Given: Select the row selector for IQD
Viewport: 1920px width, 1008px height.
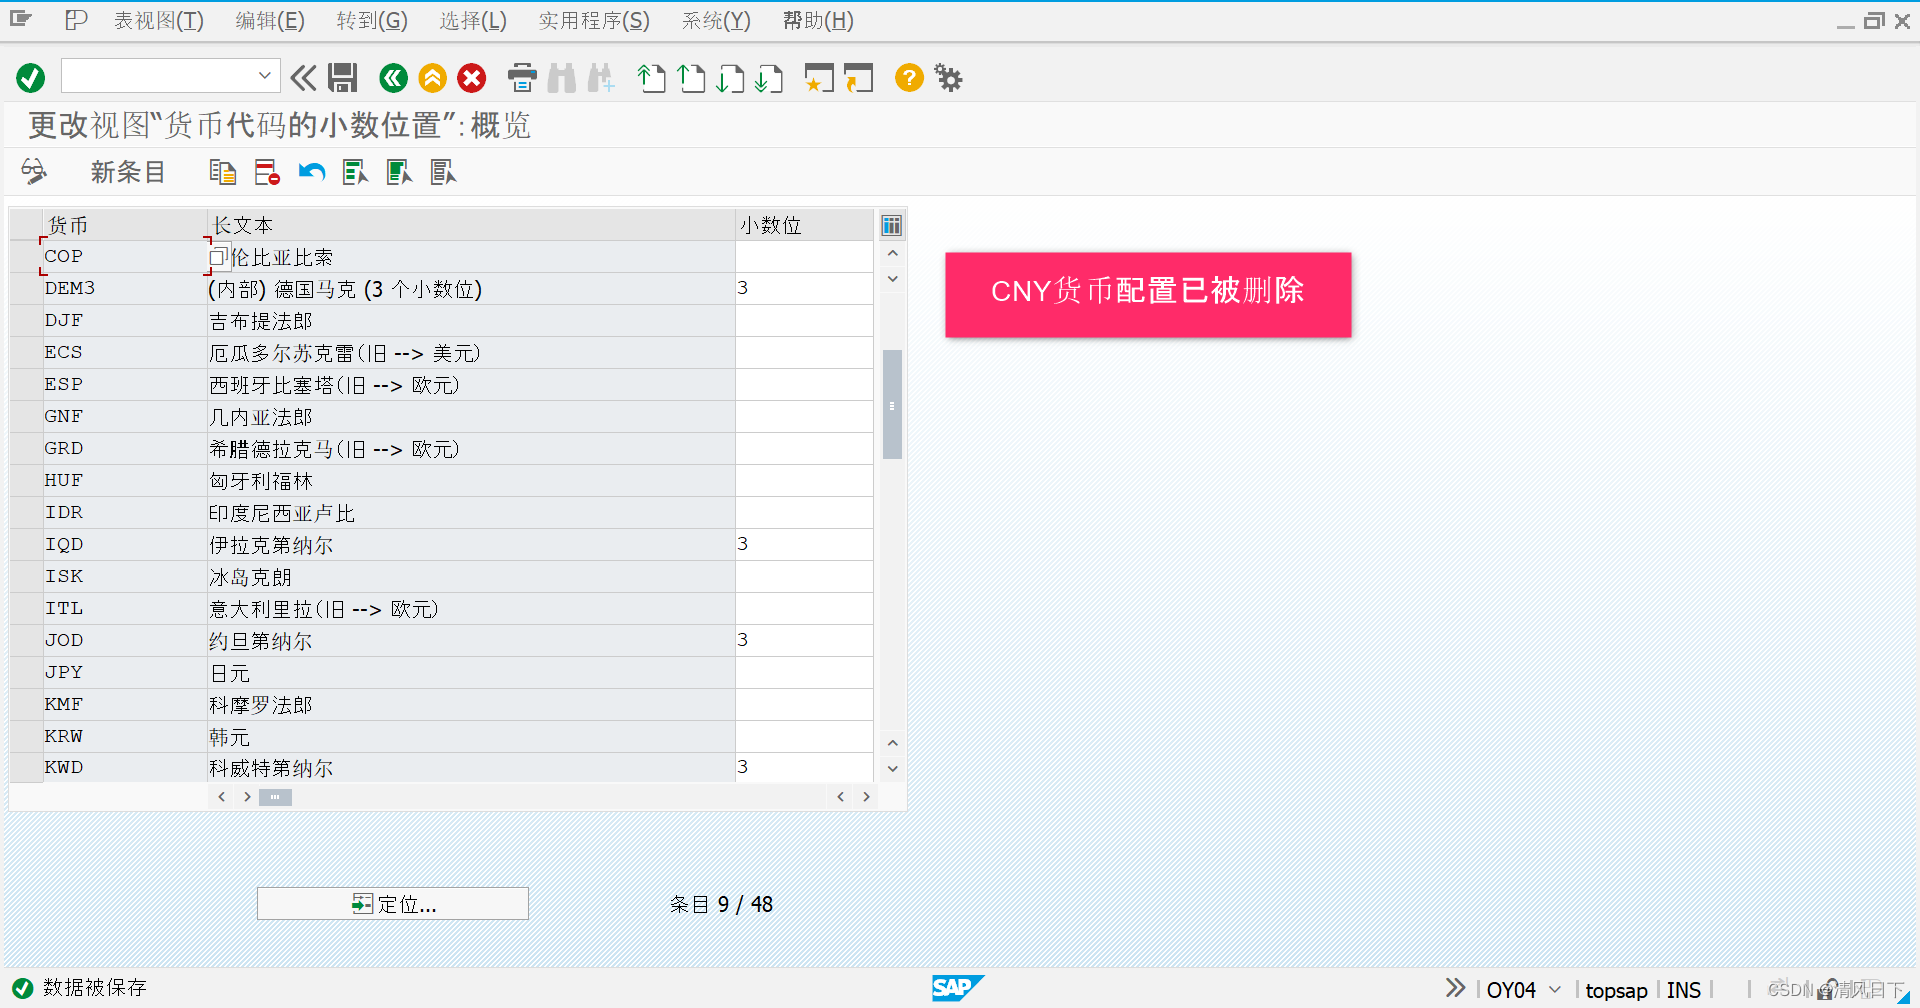Looking at the screenshot, I should click(26, 545).
